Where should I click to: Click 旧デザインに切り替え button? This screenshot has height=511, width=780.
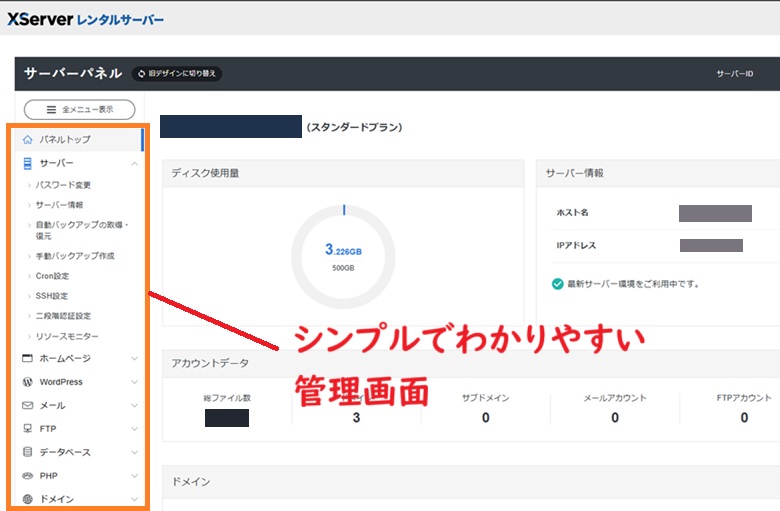177,74
